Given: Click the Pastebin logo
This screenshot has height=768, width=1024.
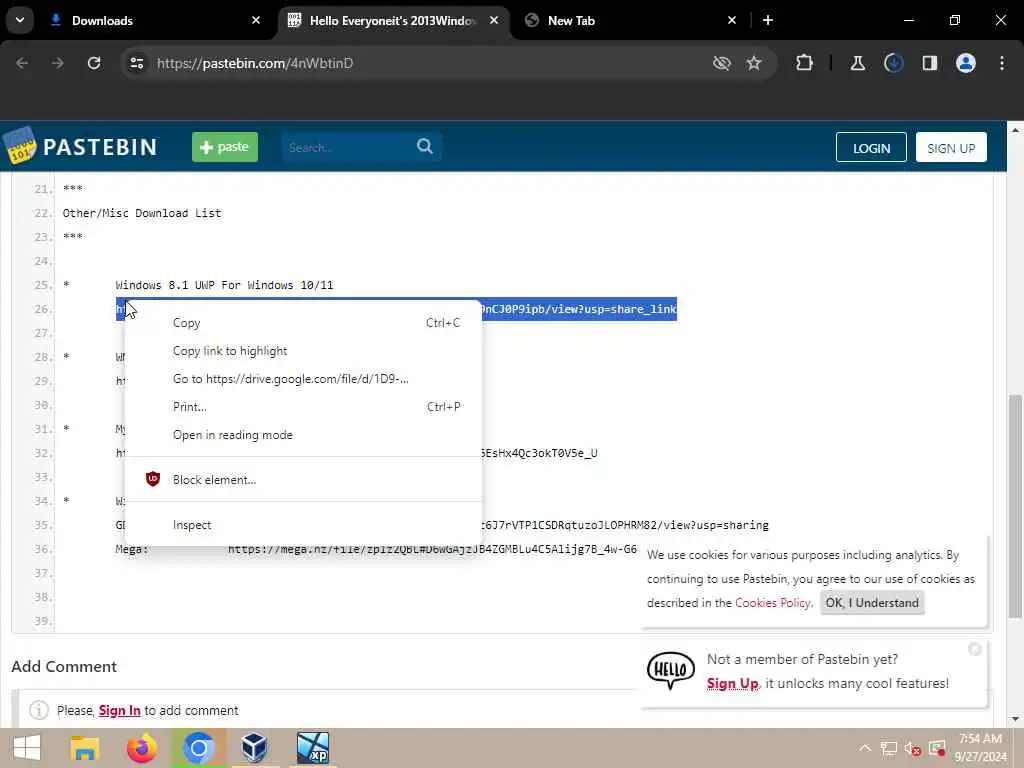Looking at the screenshot, I should click(80, 146).
